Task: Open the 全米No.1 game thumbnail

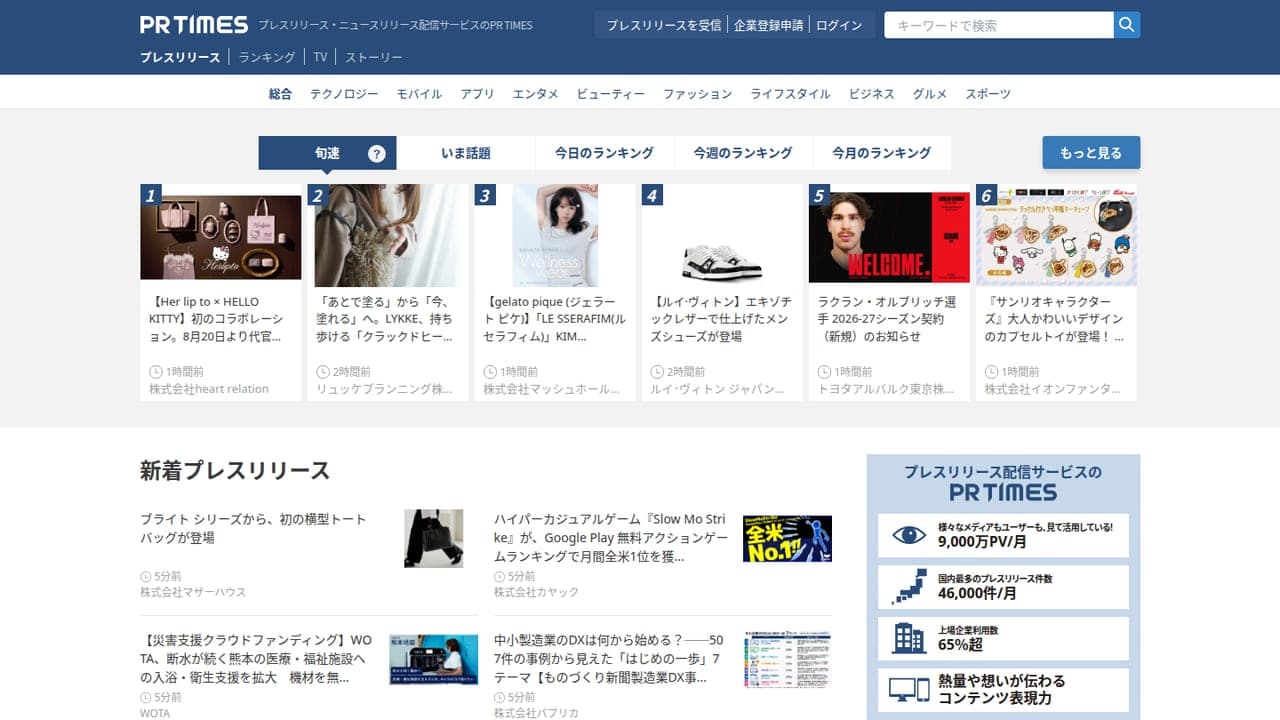Action: (788, 539)
